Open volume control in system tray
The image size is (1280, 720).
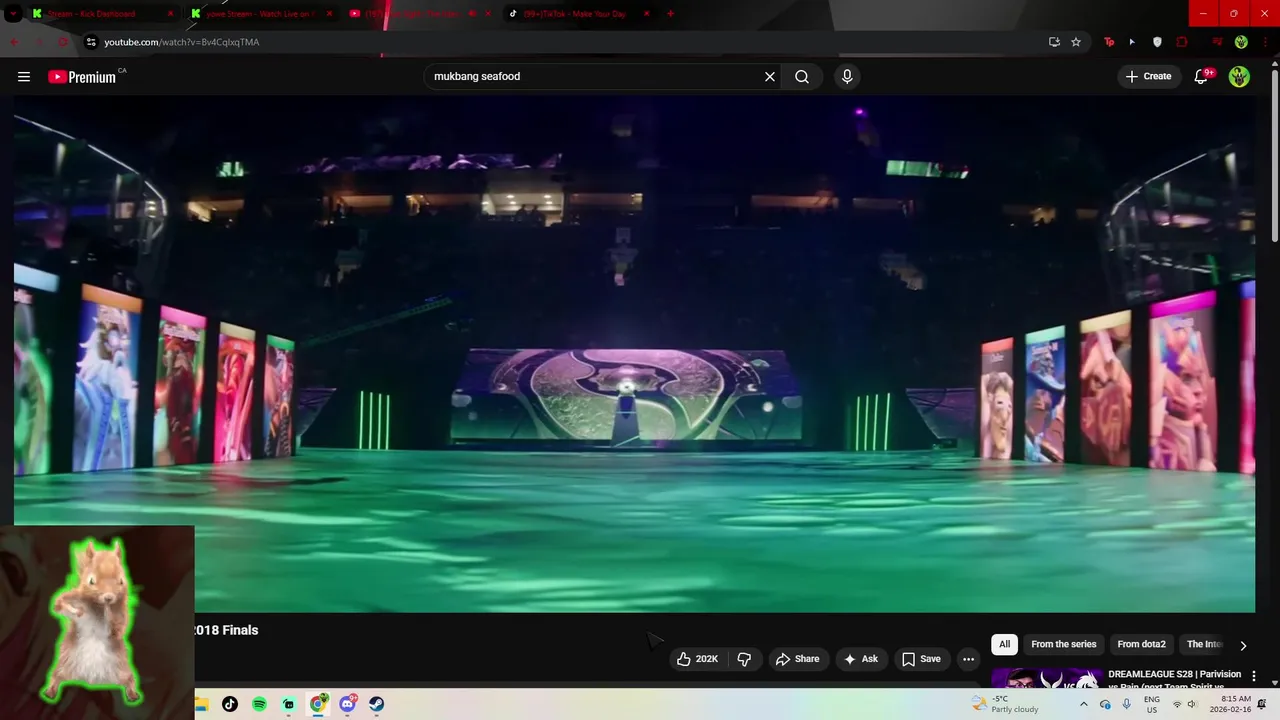[1192, 704]
